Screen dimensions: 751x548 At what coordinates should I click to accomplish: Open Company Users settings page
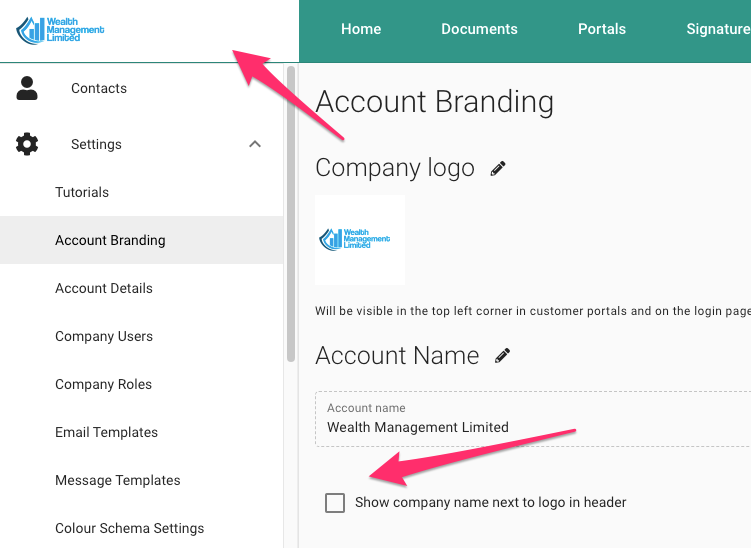pos(104,336)
